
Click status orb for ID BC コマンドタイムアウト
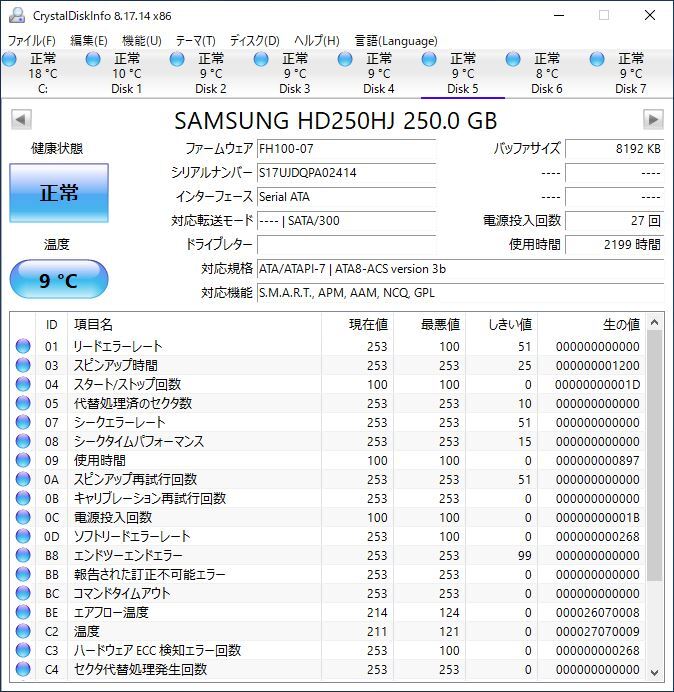[x=23, y=593]
